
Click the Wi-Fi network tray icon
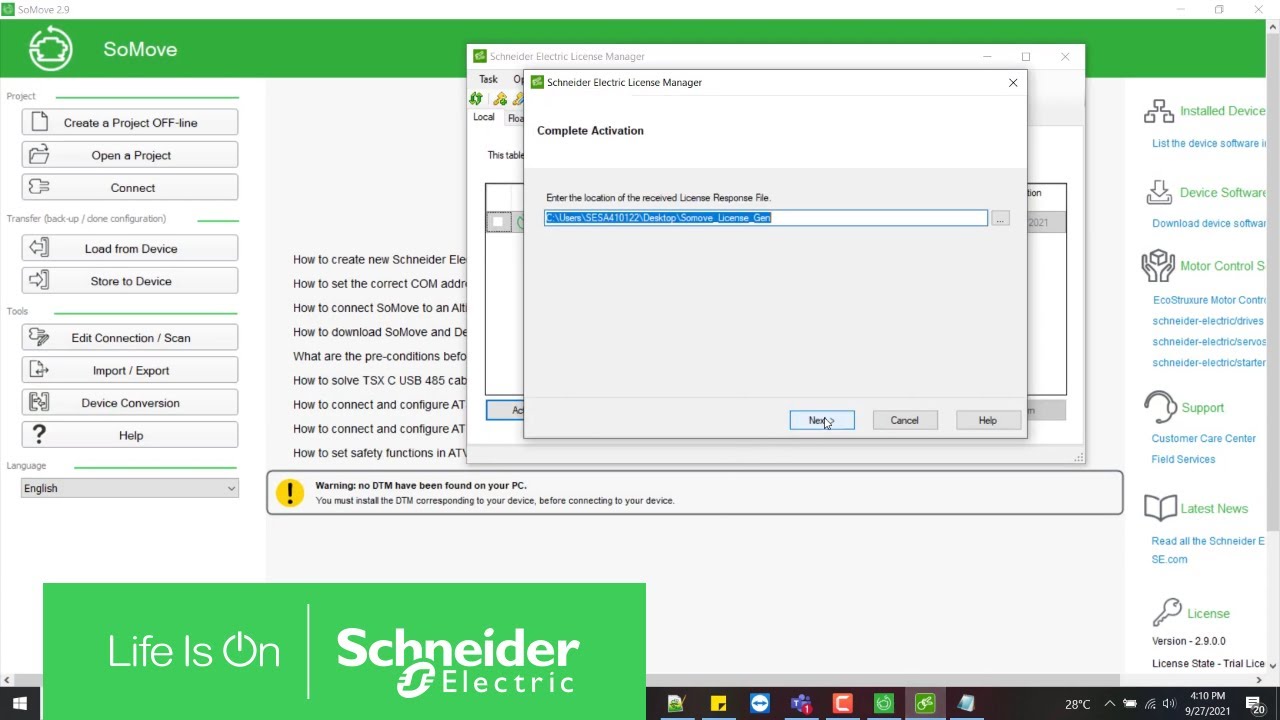point(1150,704)
